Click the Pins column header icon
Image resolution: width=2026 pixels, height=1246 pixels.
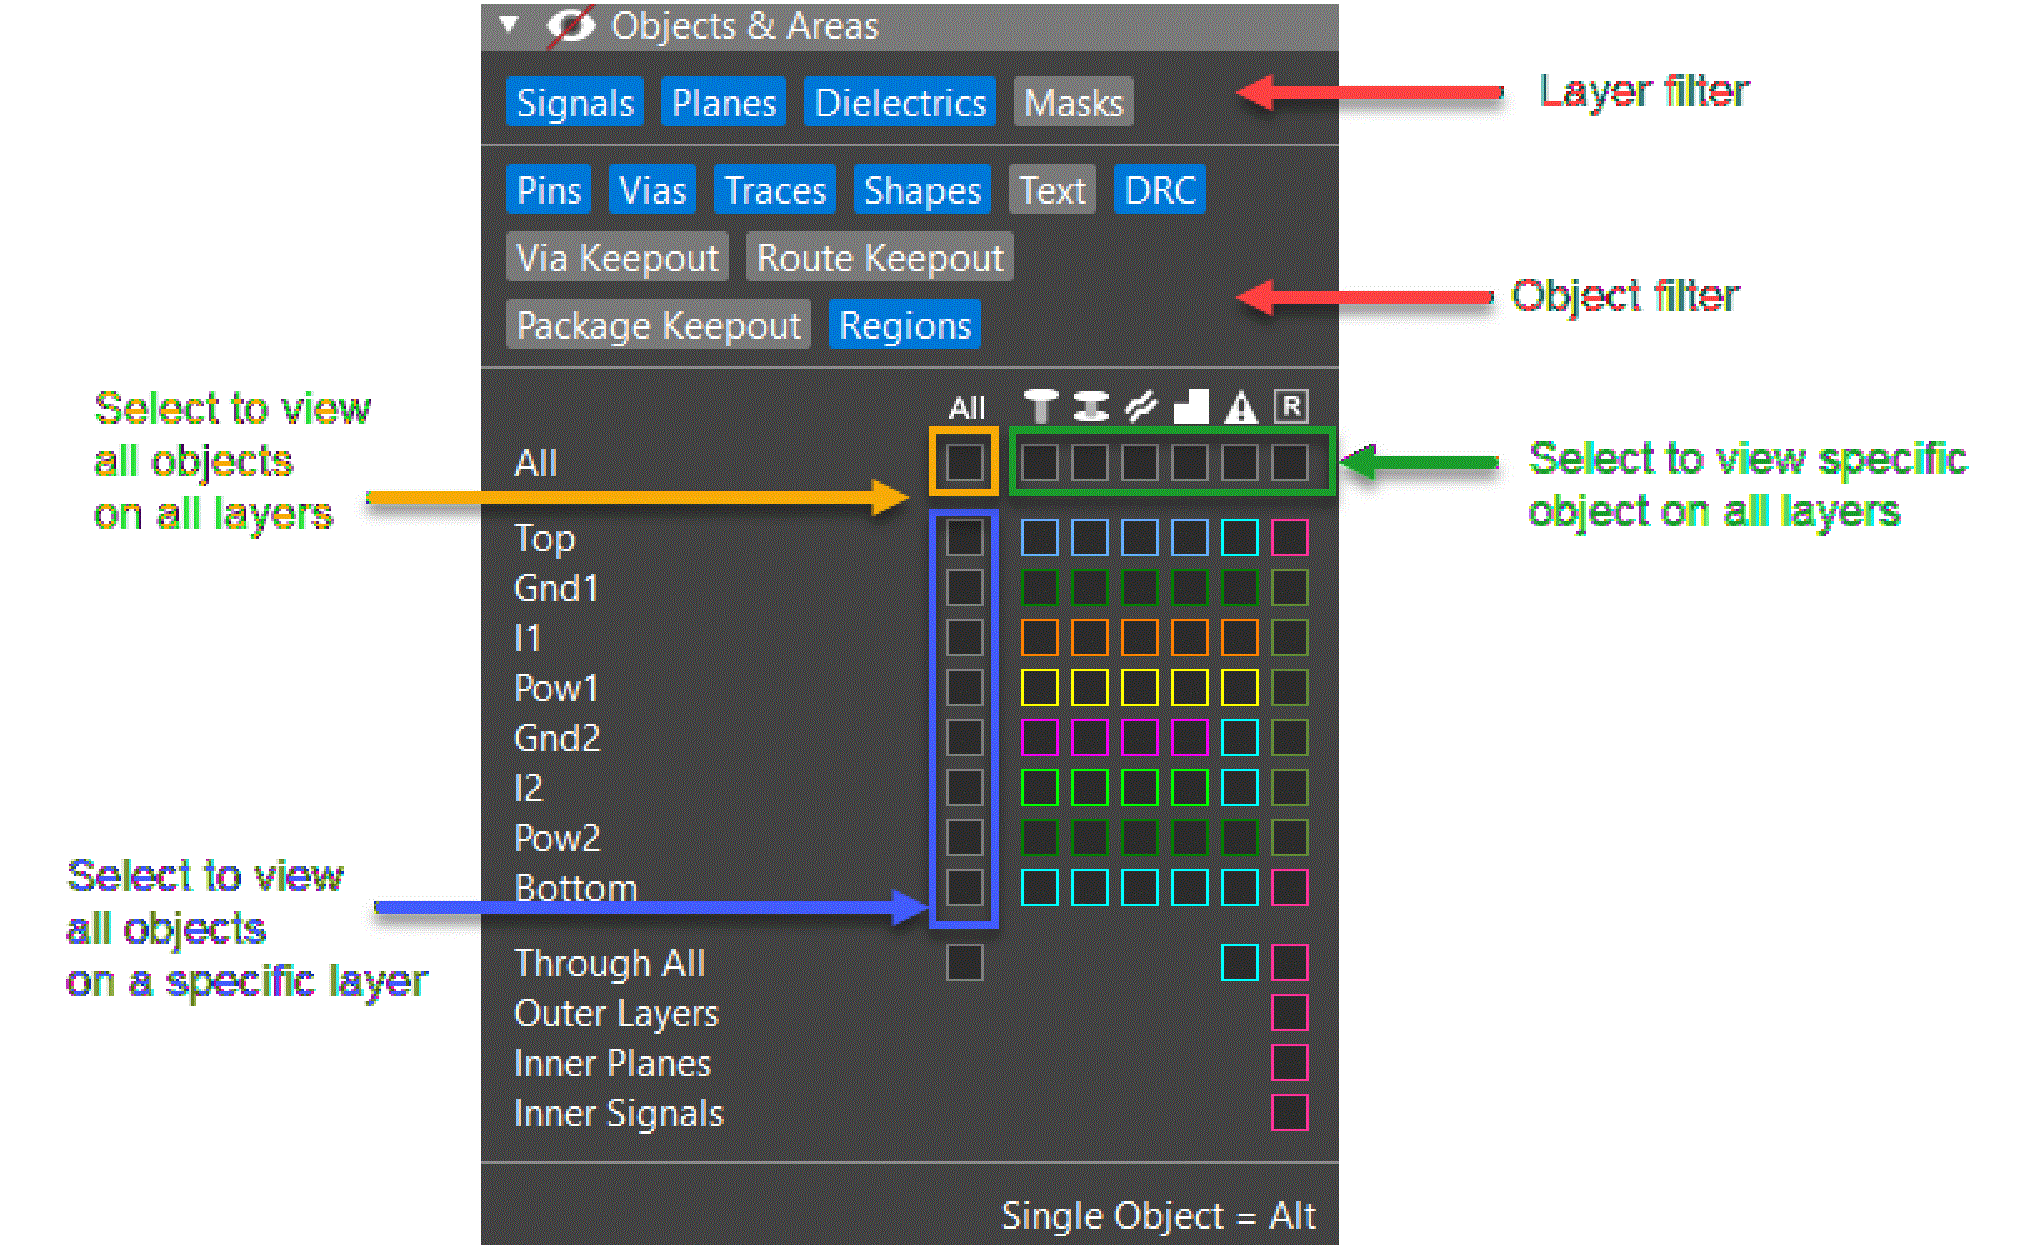1040,406
